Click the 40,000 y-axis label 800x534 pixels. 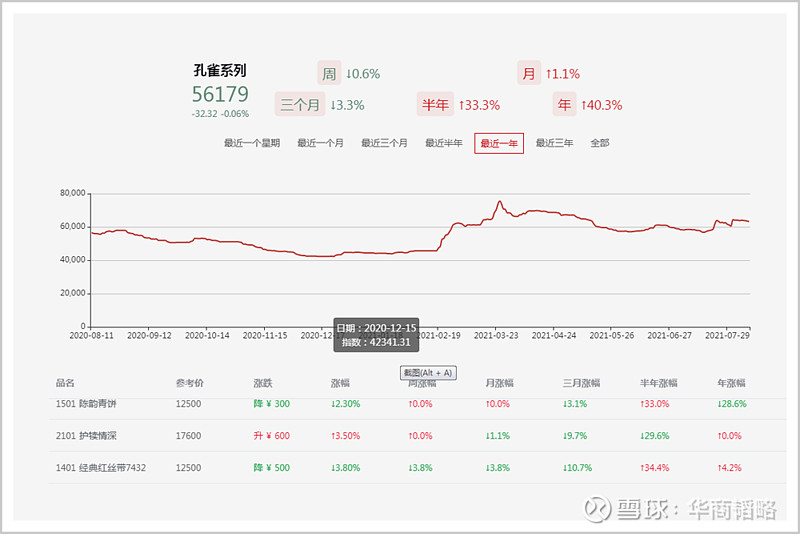click(x=72, y=260)
